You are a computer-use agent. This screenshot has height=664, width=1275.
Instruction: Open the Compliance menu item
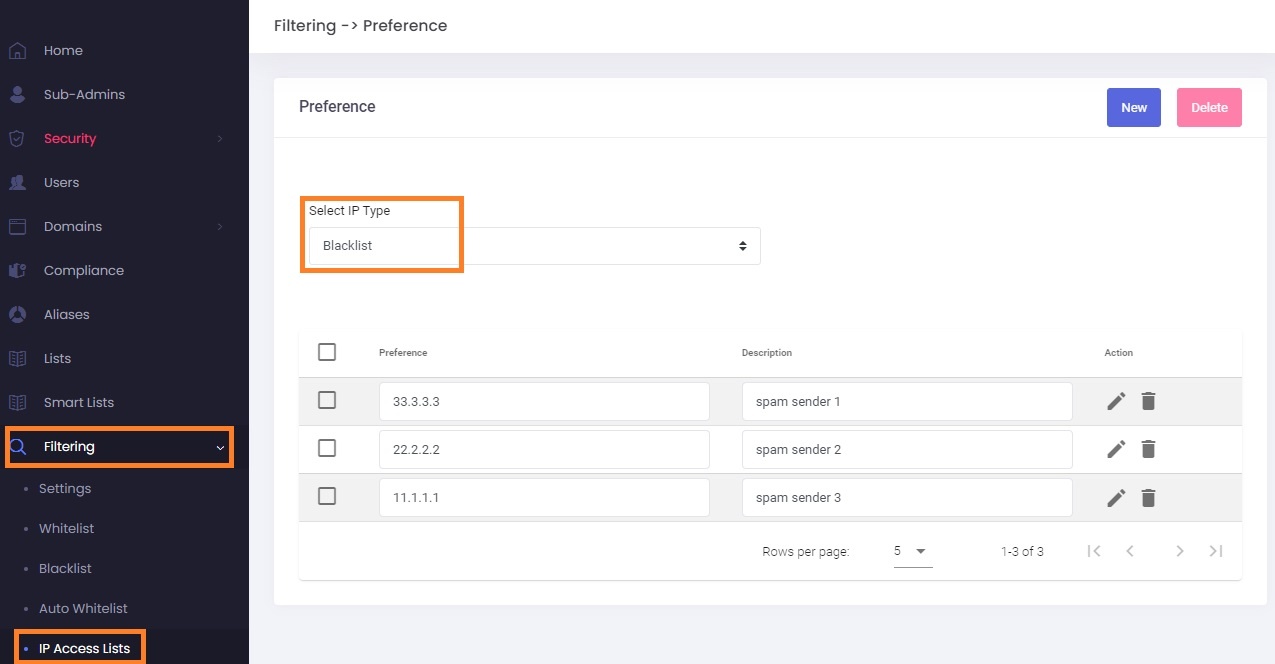pos(84,271)
